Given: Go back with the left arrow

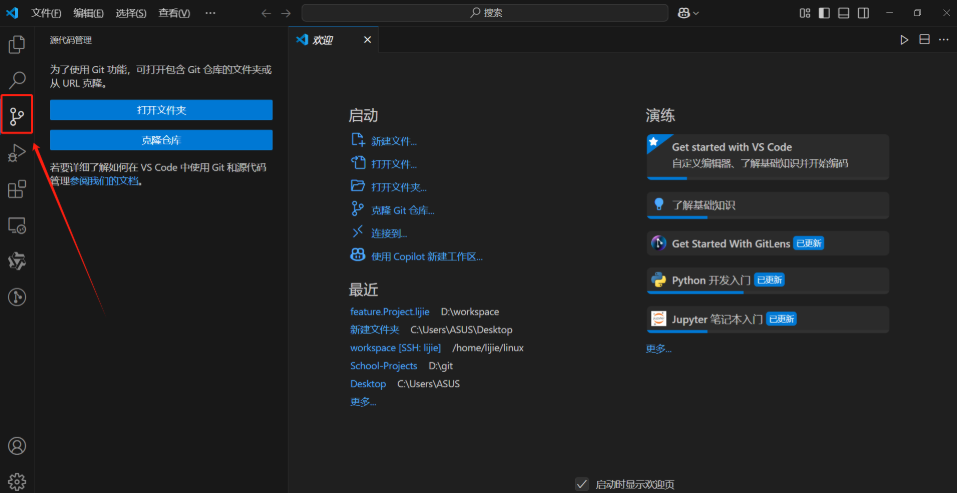Looking at the screenshot, I should point(265,13).
